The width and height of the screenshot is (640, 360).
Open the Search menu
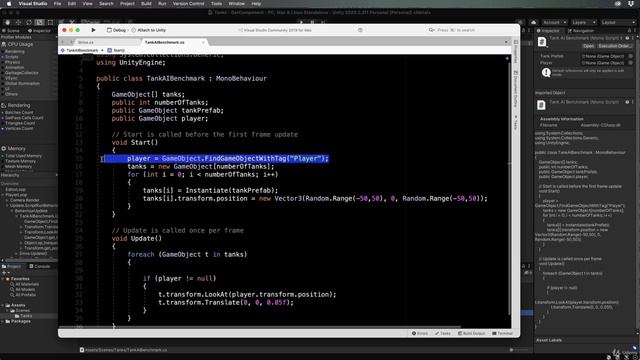[106, 4]
